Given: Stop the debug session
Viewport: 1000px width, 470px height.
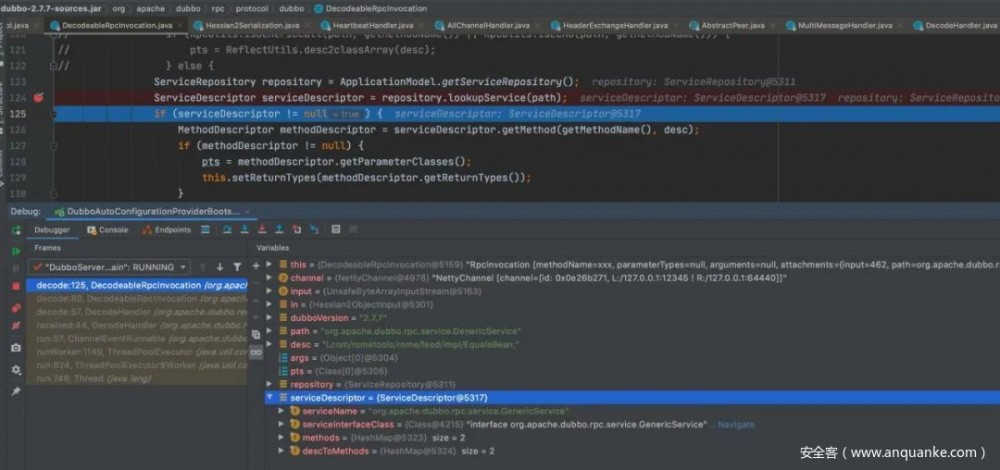Looking at the screenshot, I should coord(16,286).
